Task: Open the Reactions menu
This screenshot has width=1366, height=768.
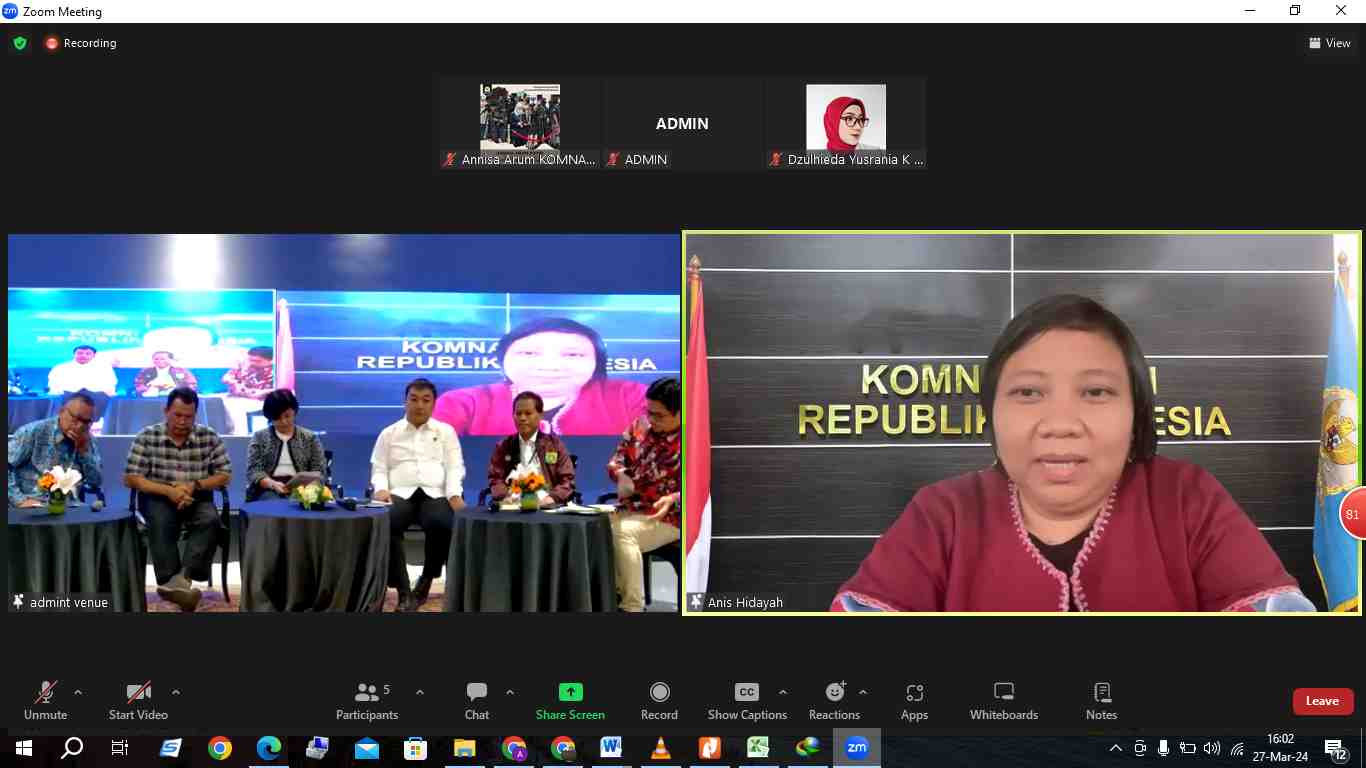Action: click(x=834, y=700)
